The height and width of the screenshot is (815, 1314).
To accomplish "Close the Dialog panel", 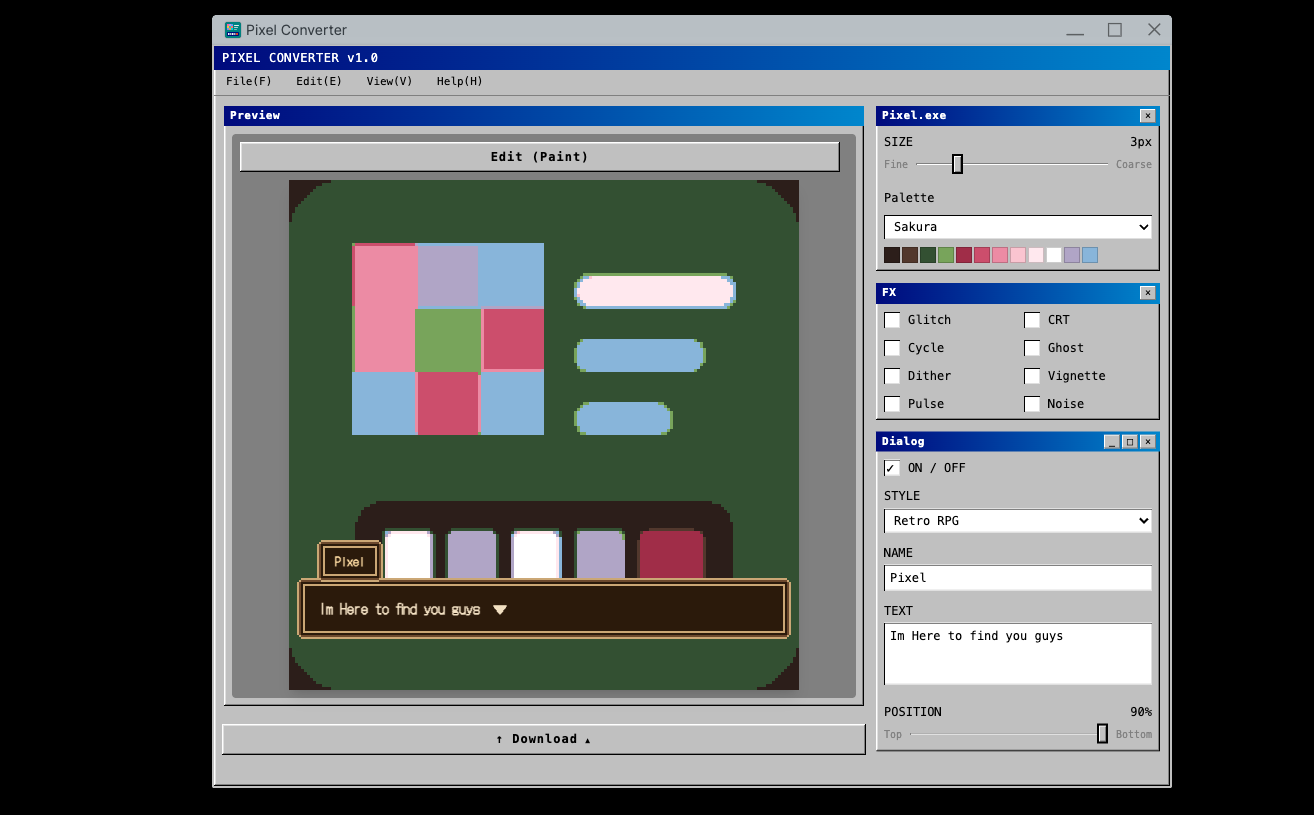I will [x=1147, y=442].
